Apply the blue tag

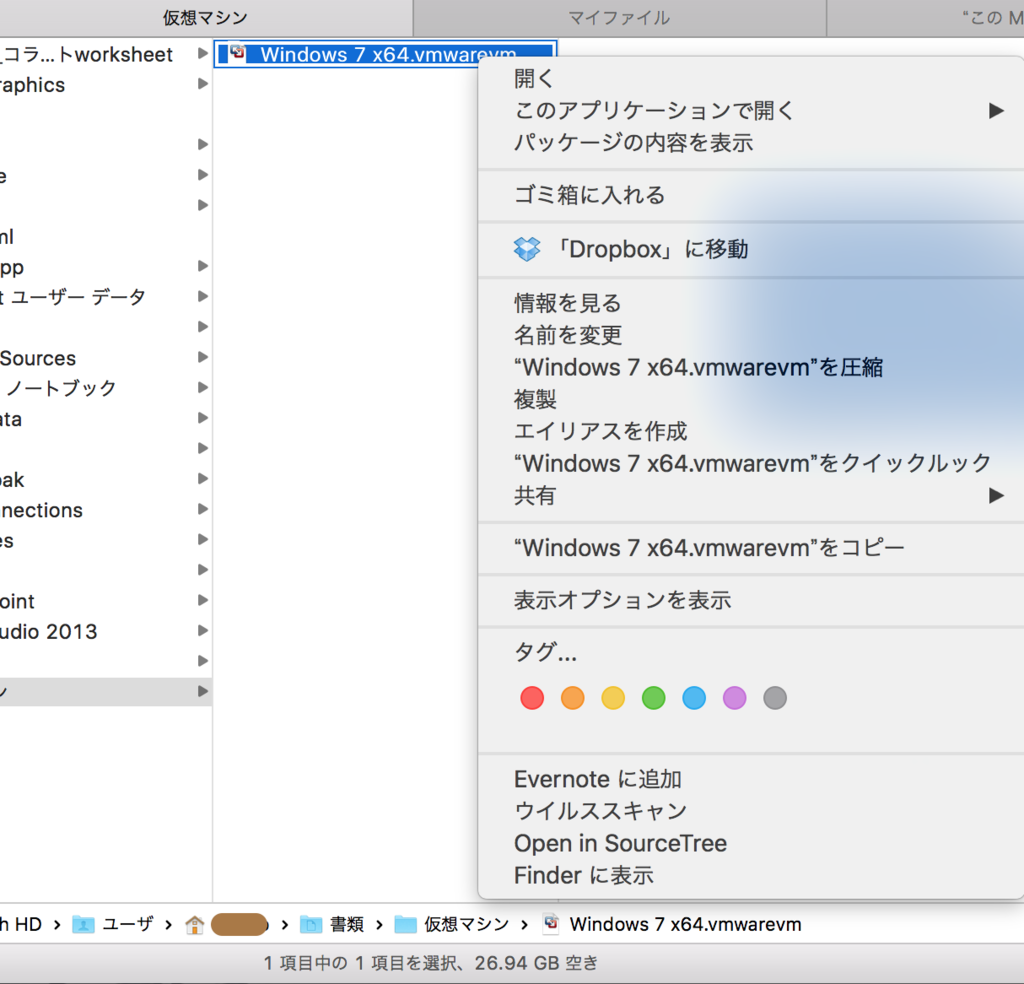(x=694, y=698)
